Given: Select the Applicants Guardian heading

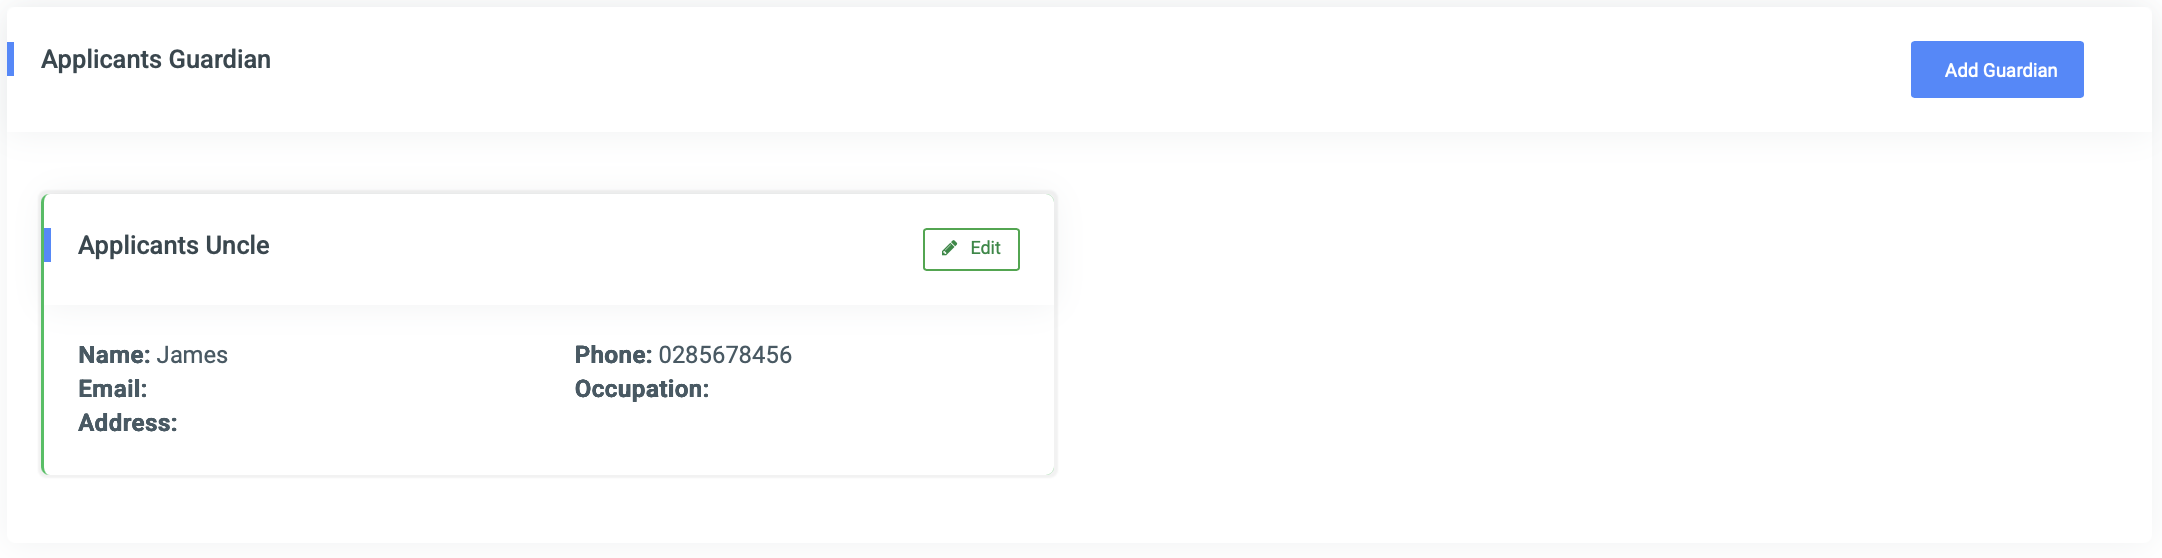Looking at the screenshot, I should point(156,59).
